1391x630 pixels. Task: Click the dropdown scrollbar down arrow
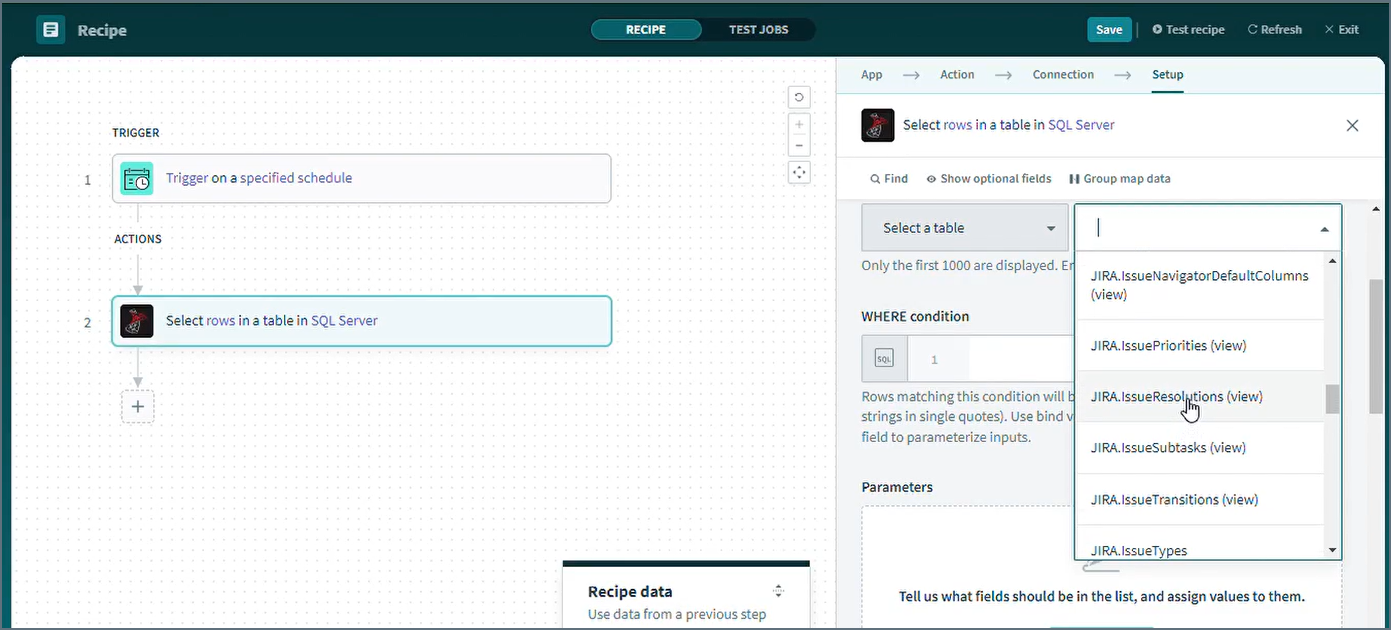point(1332,551)
